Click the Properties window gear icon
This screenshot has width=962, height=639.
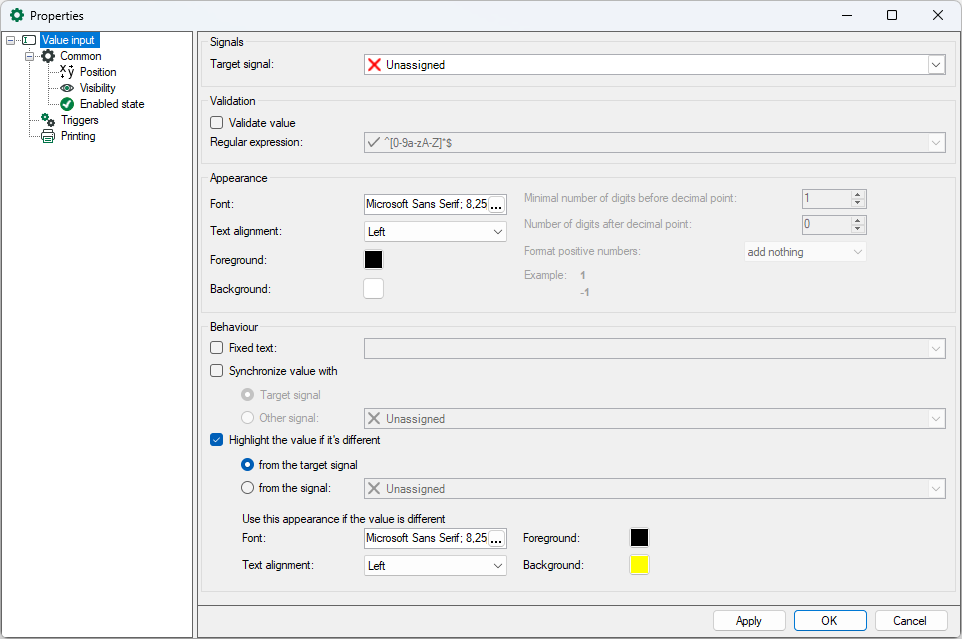[x=17, y=15]
